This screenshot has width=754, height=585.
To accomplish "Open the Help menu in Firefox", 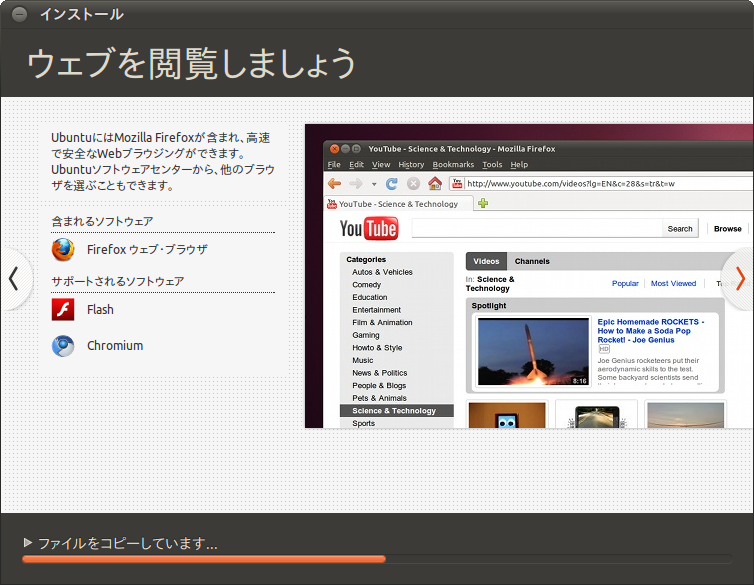I will [519, 164].
